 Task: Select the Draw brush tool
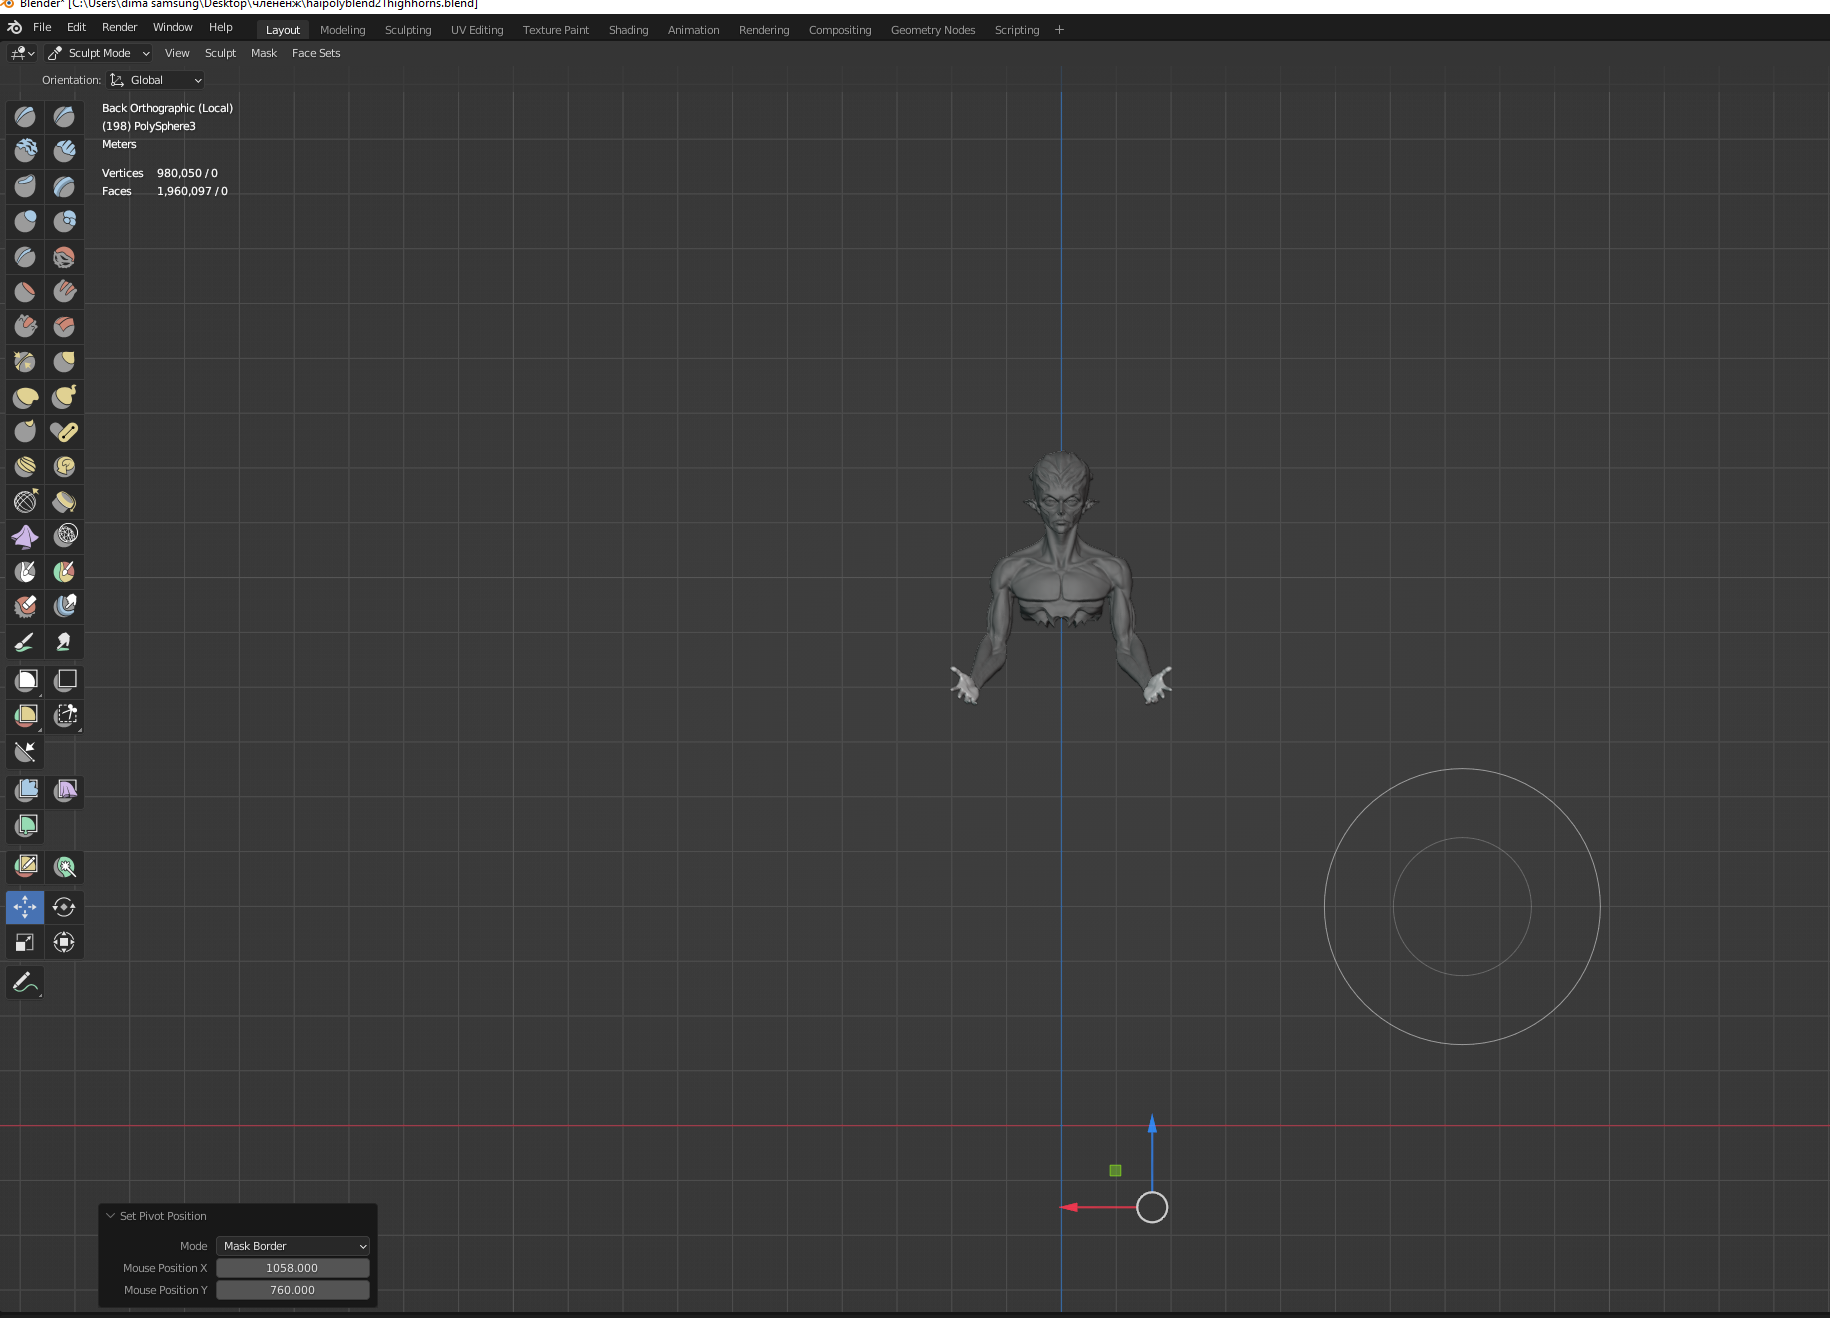pos(25,117)
